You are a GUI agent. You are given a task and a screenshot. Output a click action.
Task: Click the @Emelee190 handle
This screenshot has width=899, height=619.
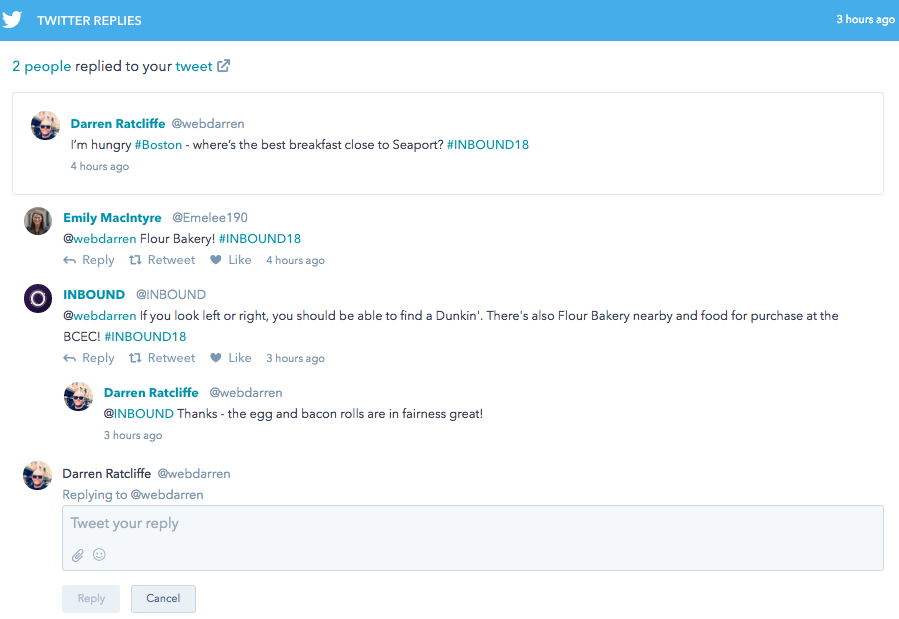click(210, 218)
